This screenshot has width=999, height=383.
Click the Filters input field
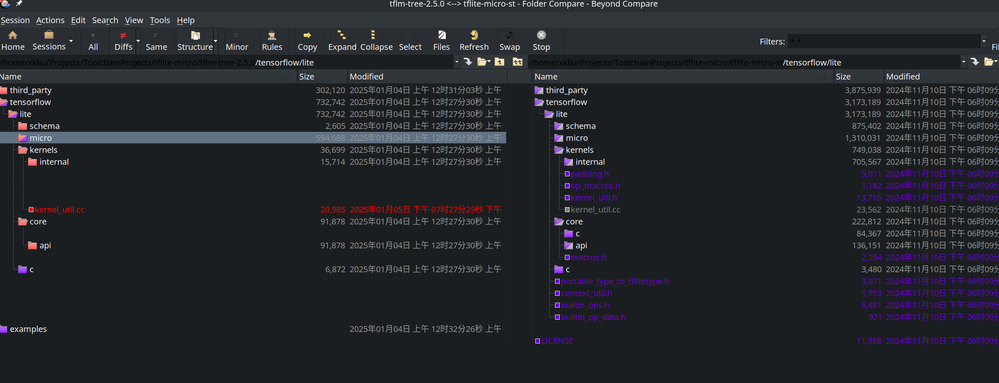click(883, 41)
